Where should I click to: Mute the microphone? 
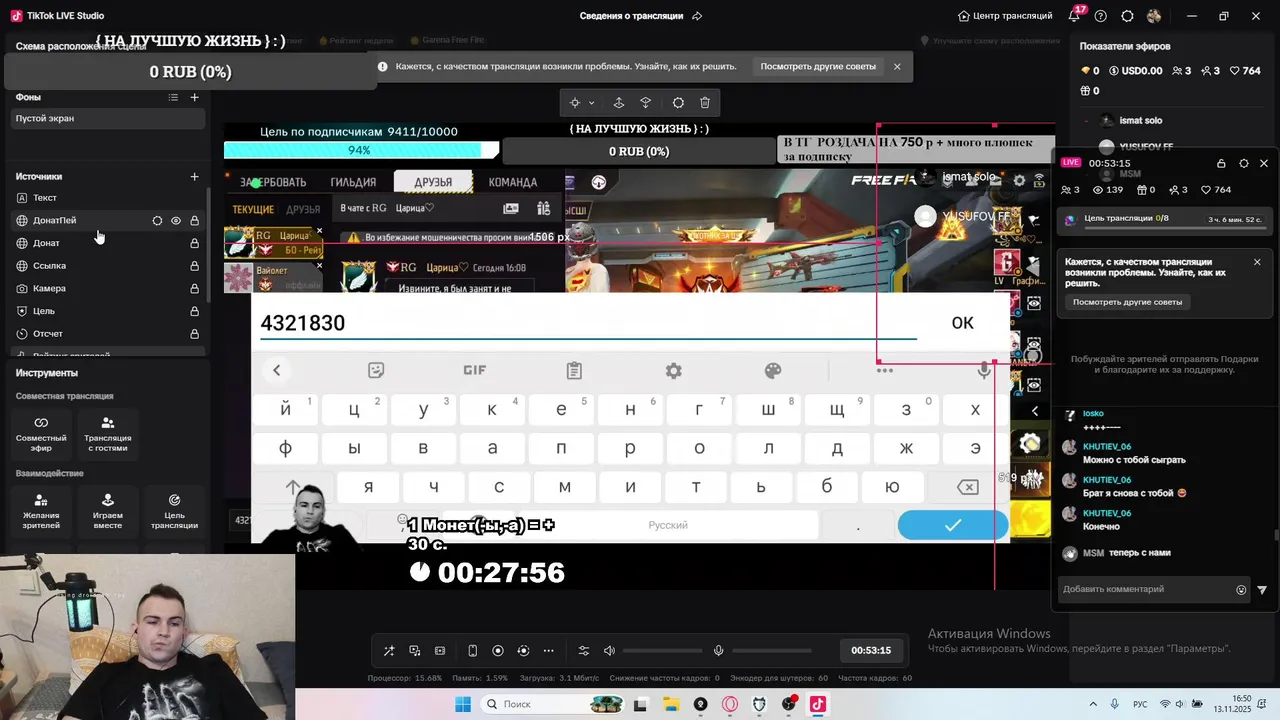[x=718, y=651]
